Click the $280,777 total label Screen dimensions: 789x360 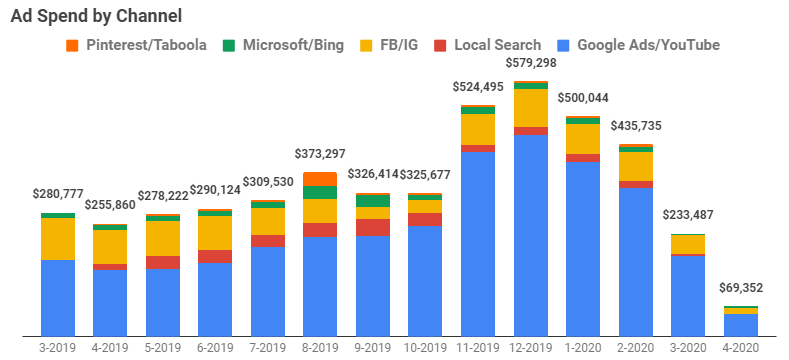pos(58,194)
